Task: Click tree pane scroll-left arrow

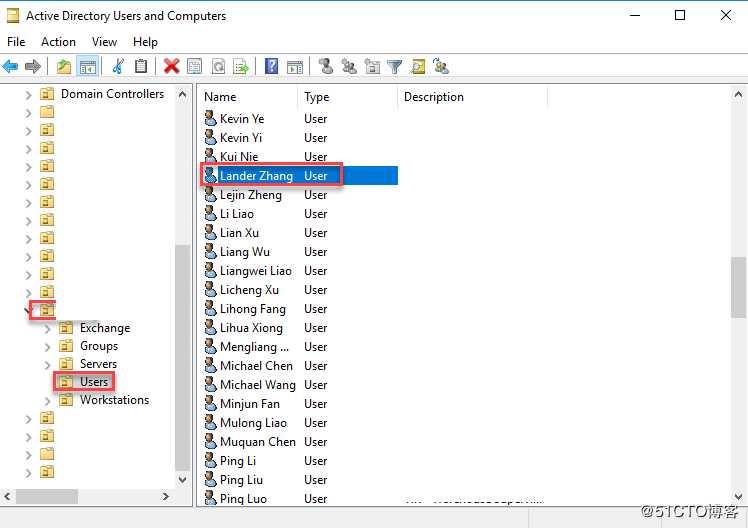Action: coord(7,497)
